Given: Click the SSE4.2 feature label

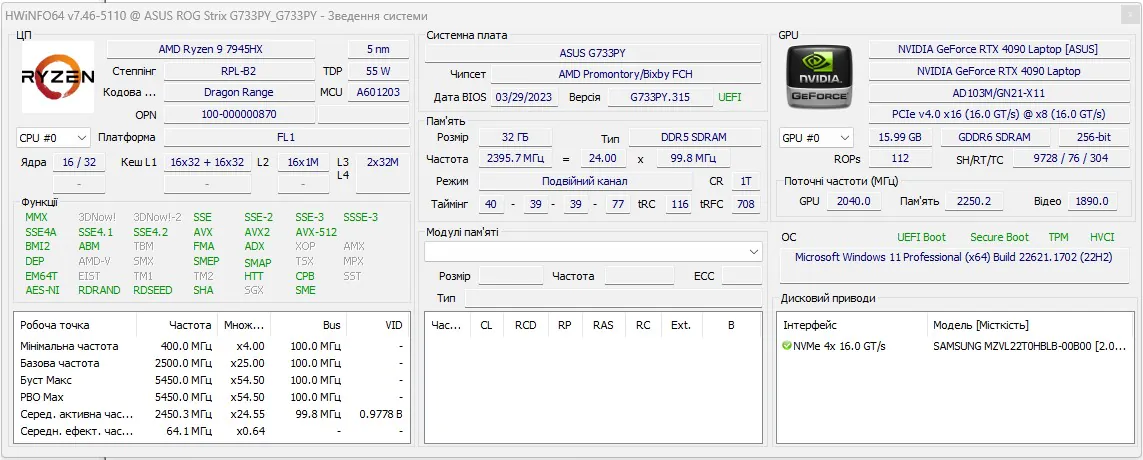Looking at the screenshot, I should pos(150,232).
